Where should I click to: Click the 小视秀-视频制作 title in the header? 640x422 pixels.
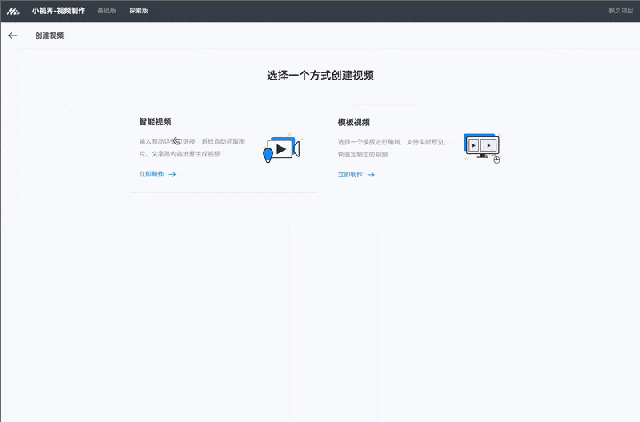tap(58, 11)
